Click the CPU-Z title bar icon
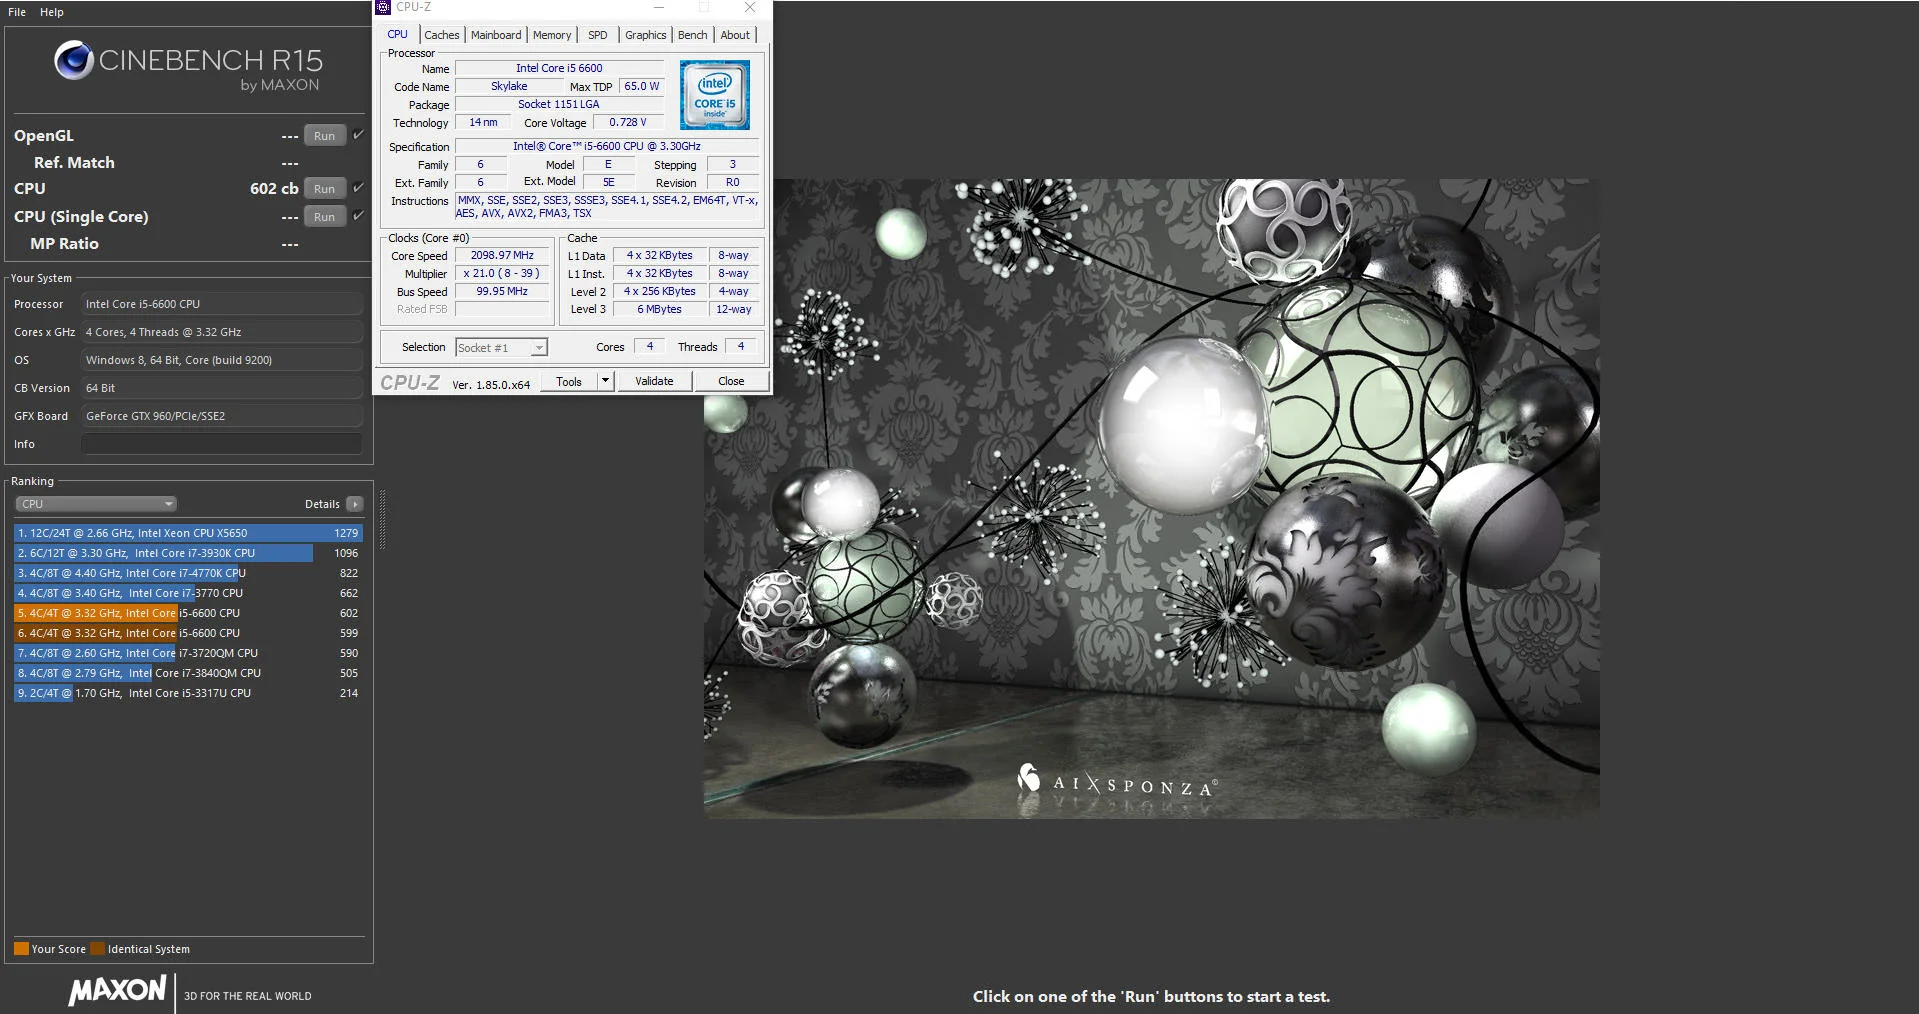This screenshot has height=1014, width=1919. (383, 7)
